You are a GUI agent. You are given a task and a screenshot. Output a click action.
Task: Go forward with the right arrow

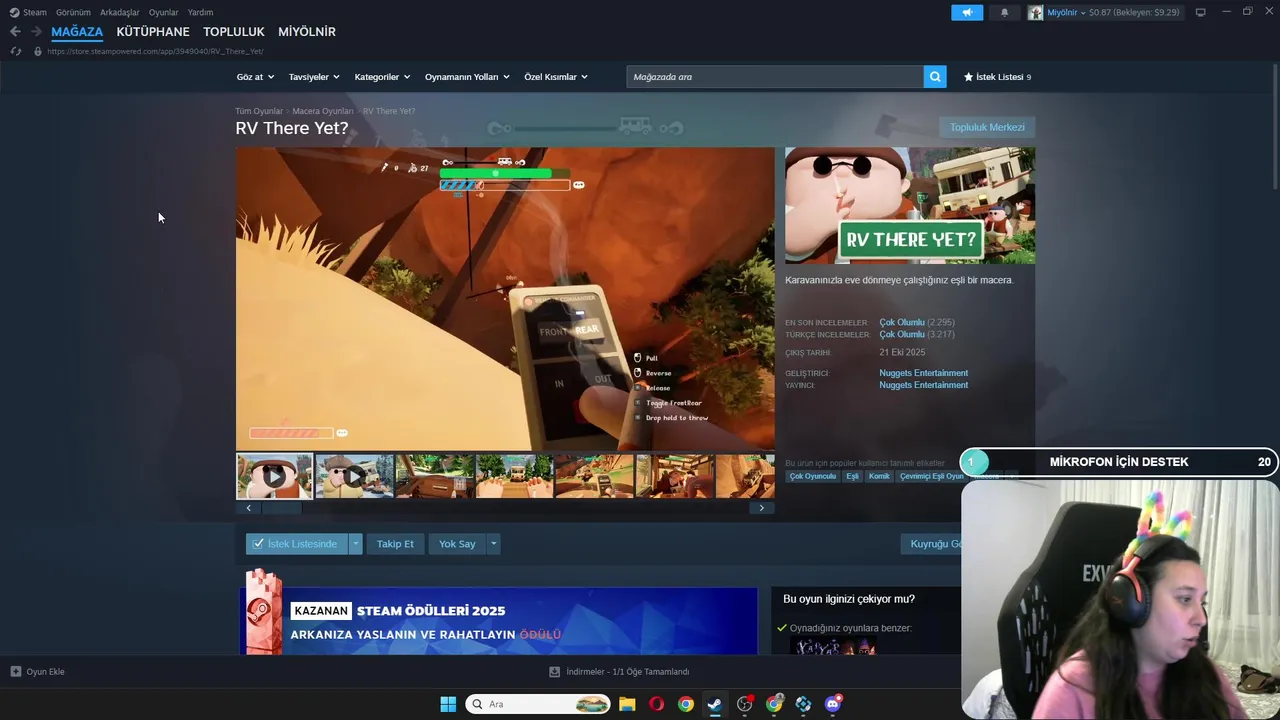pyautogui.click(x=36, y=32)
